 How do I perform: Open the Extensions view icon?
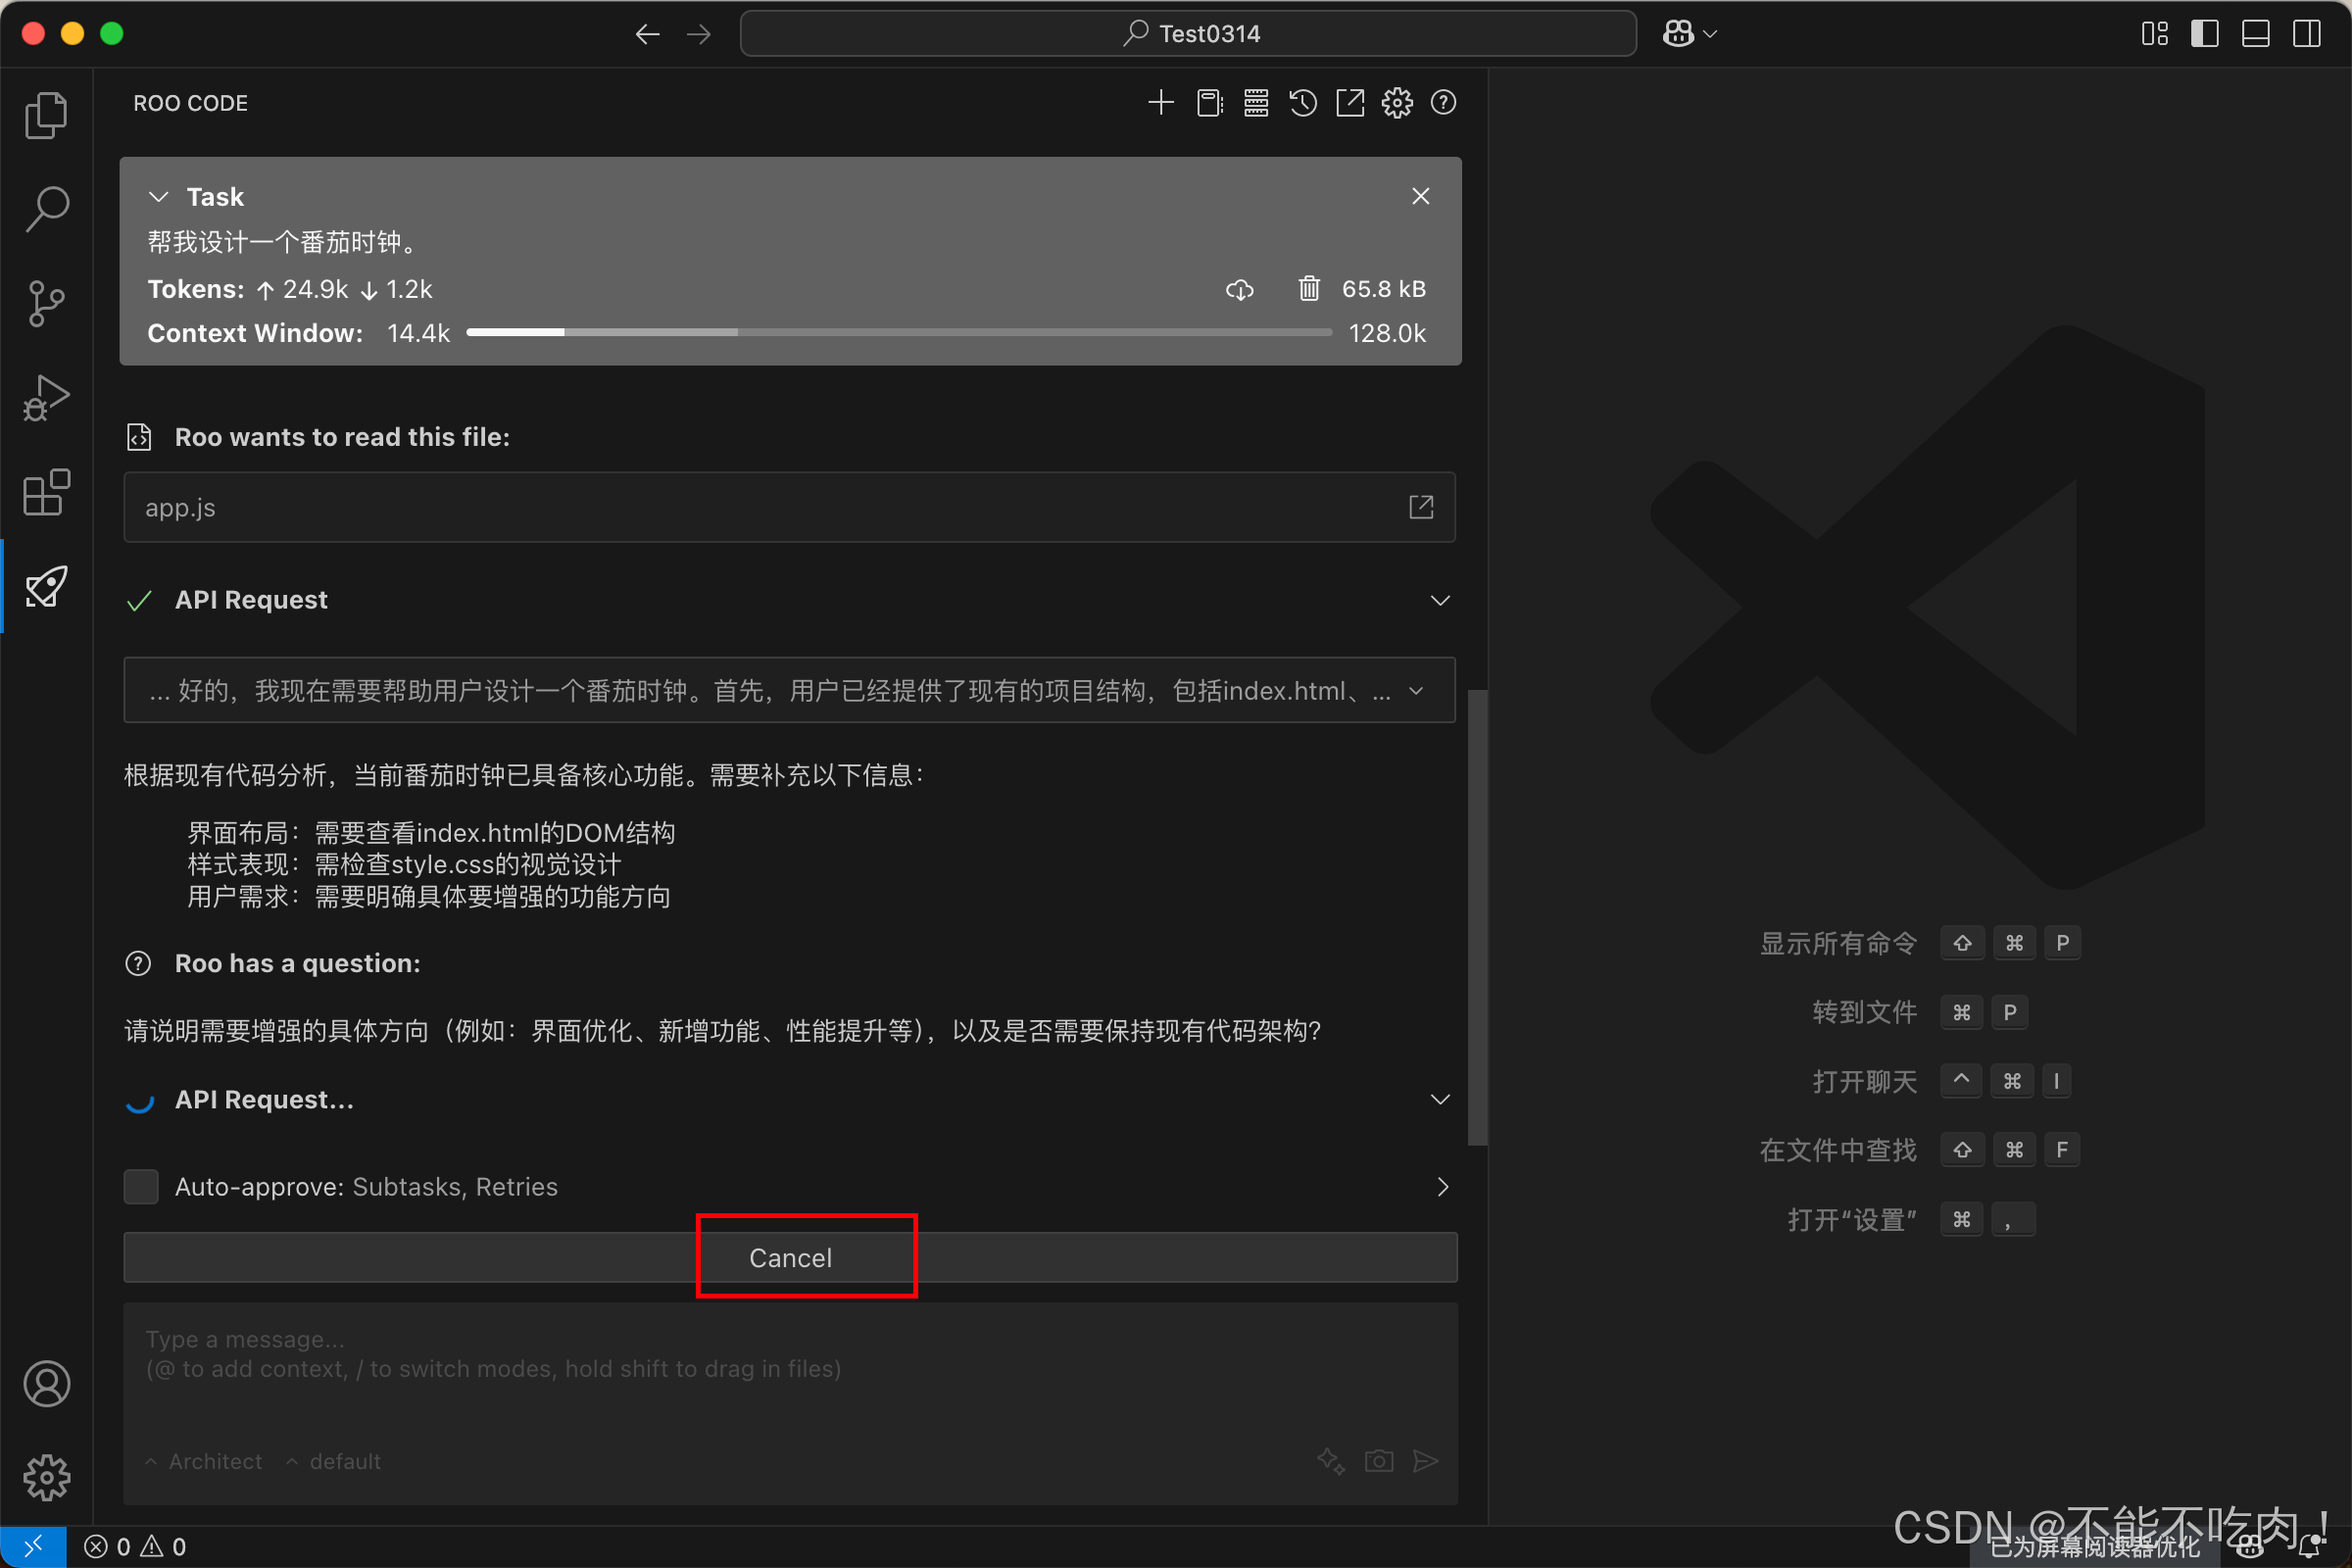(x=46, y=493)
